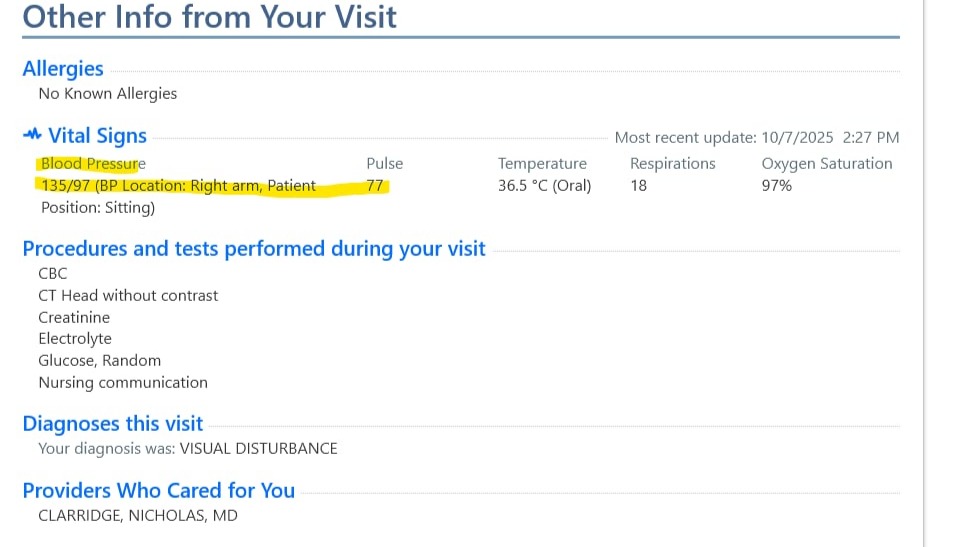This screenshot has width=969, height=547.
Task: Open the Allergies section heading
Action: click(x=63, y=68)
